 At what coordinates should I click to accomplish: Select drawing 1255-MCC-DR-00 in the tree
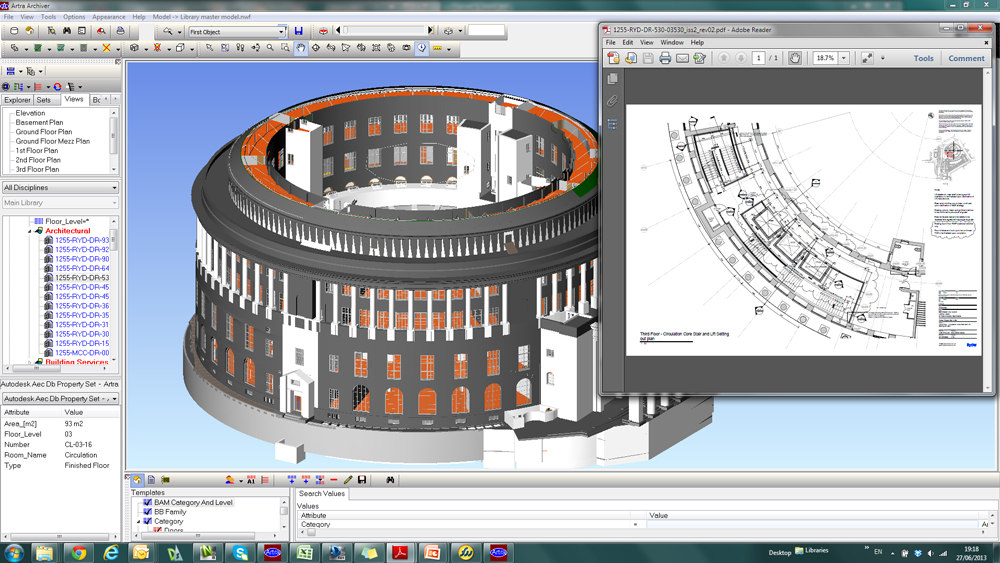[x=82, y=353]
